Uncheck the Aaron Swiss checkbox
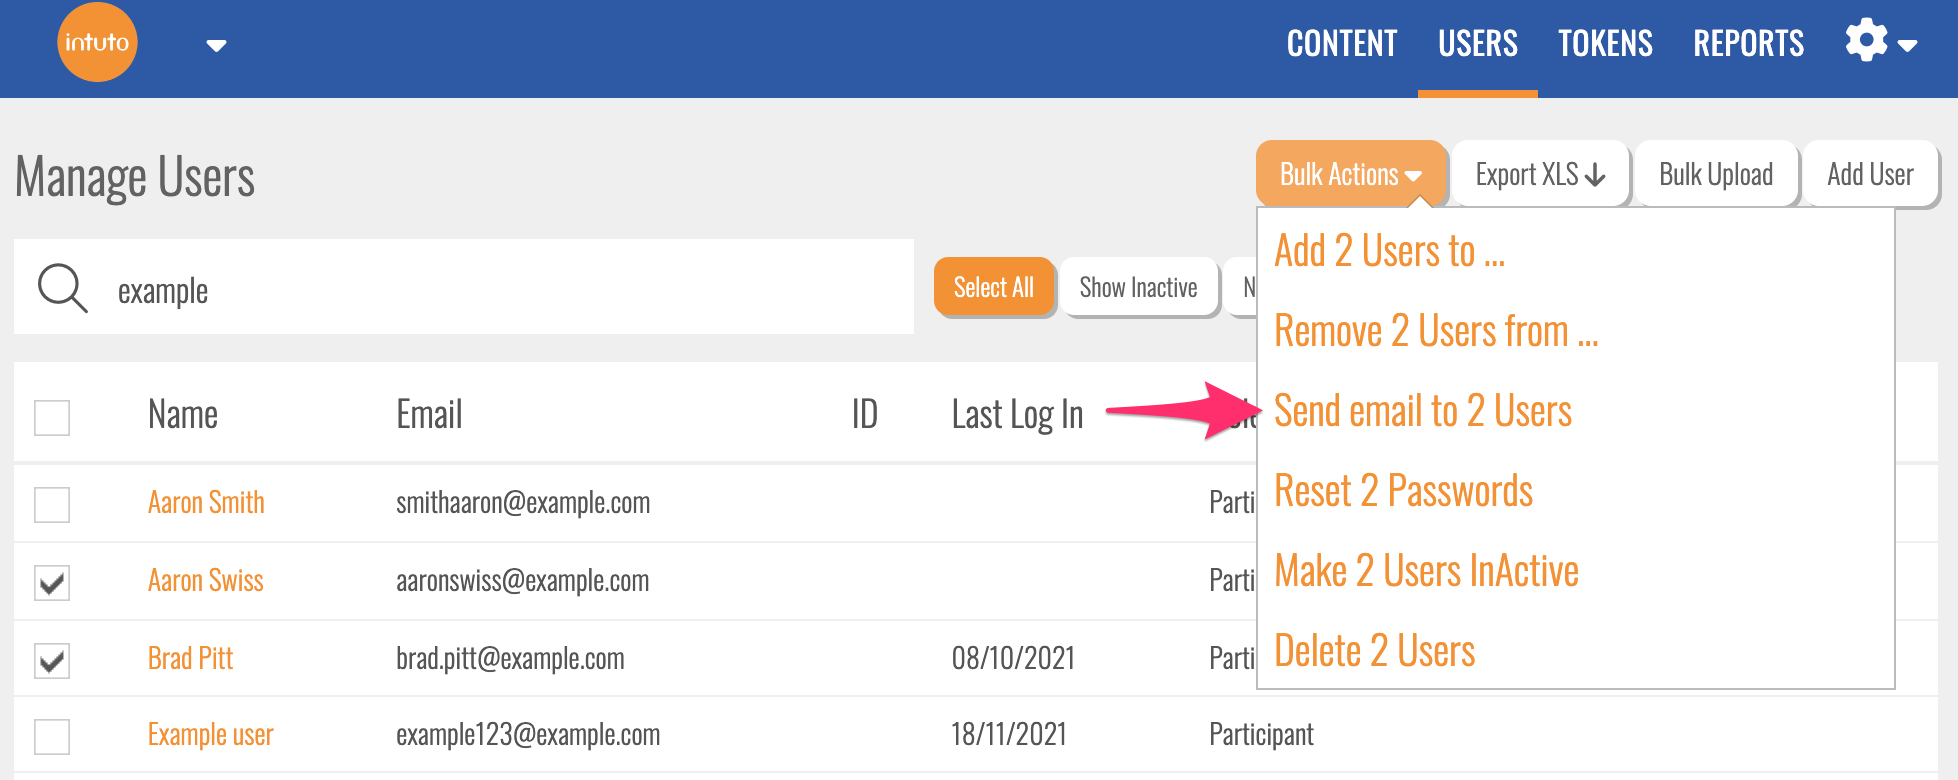Image resolution: width=1958 pixels, height=780 pixels. [52, 582]
